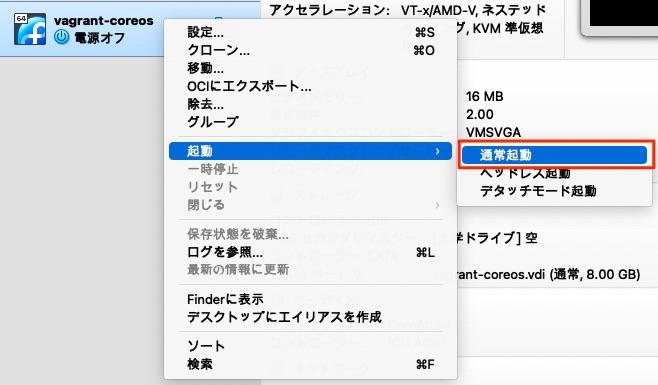This screenshot has width=658, height=385.
Task: Click the vagrant-coreos.vdi storage entry
Action: pos(549,275)
